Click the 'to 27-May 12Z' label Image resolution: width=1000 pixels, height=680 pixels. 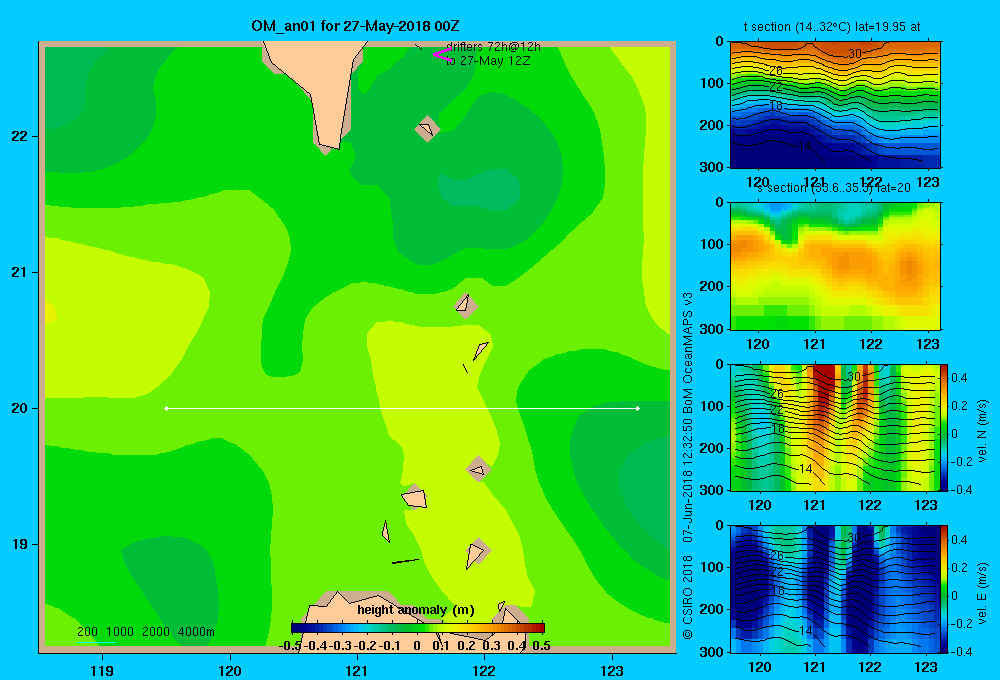tap(488, 61)
